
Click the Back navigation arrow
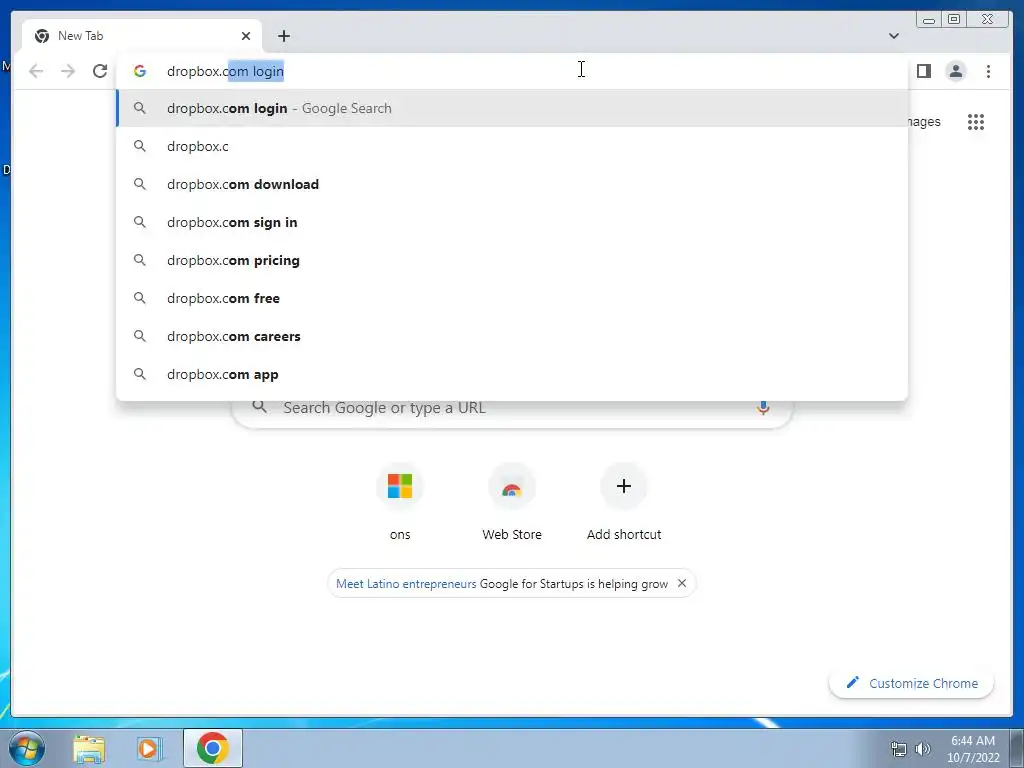(36, 71)
